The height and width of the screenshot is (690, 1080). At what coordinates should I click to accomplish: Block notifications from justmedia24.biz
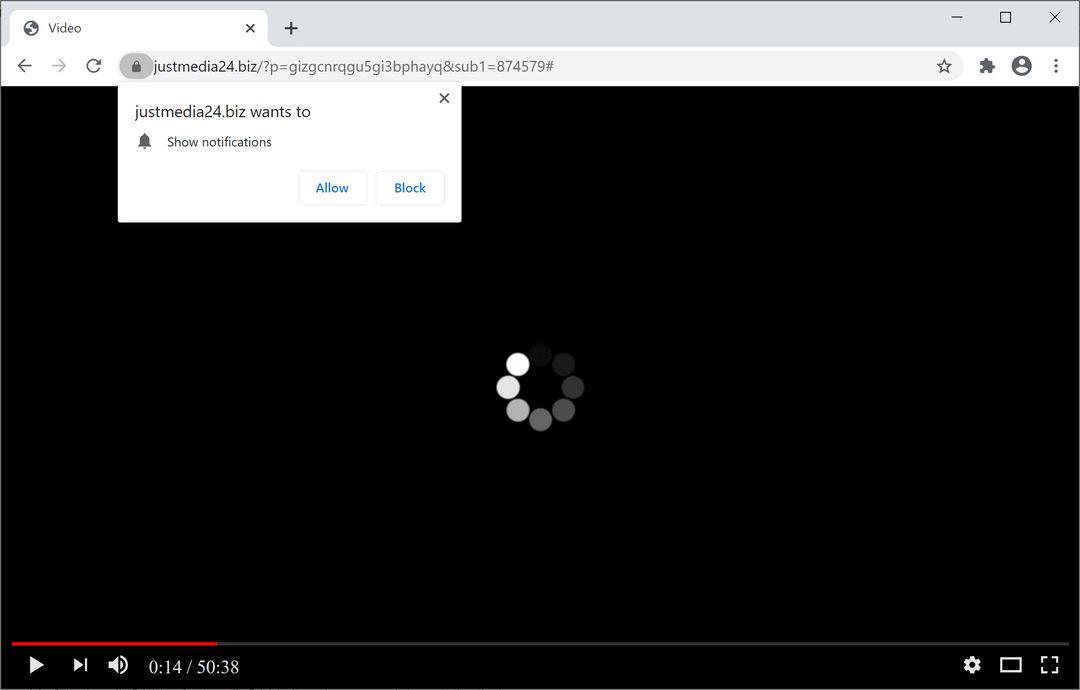410,188
